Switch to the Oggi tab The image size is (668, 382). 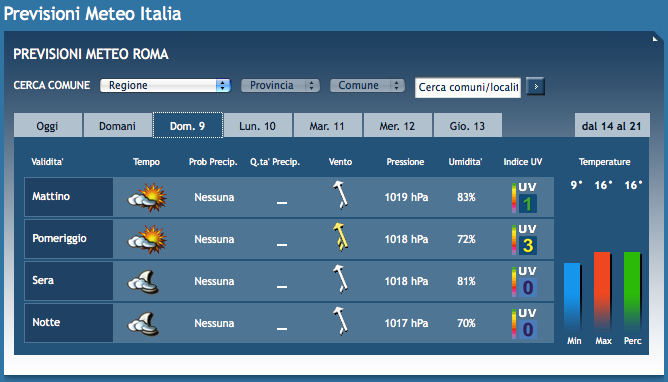click(48, 125)
